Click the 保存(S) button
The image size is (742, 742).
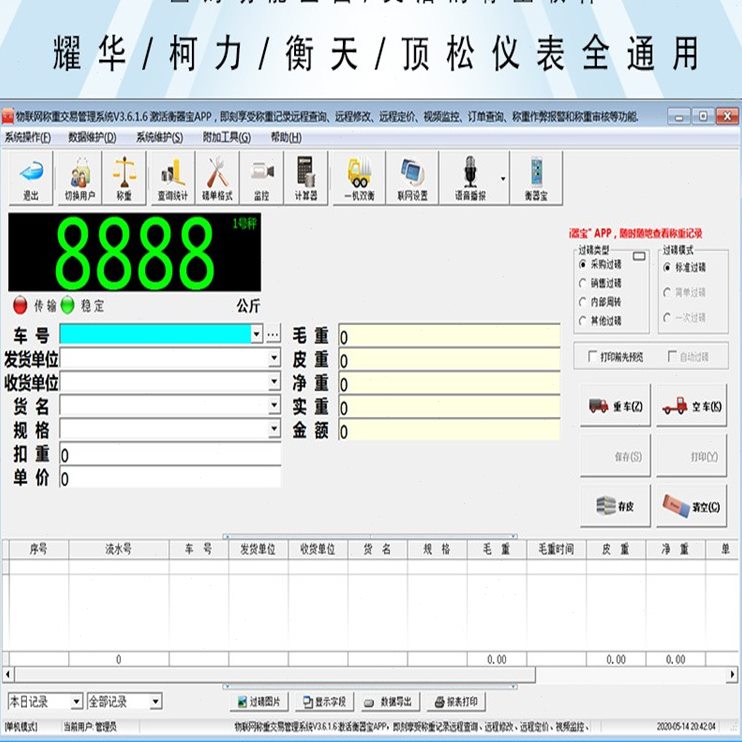(x=615, y=456)
